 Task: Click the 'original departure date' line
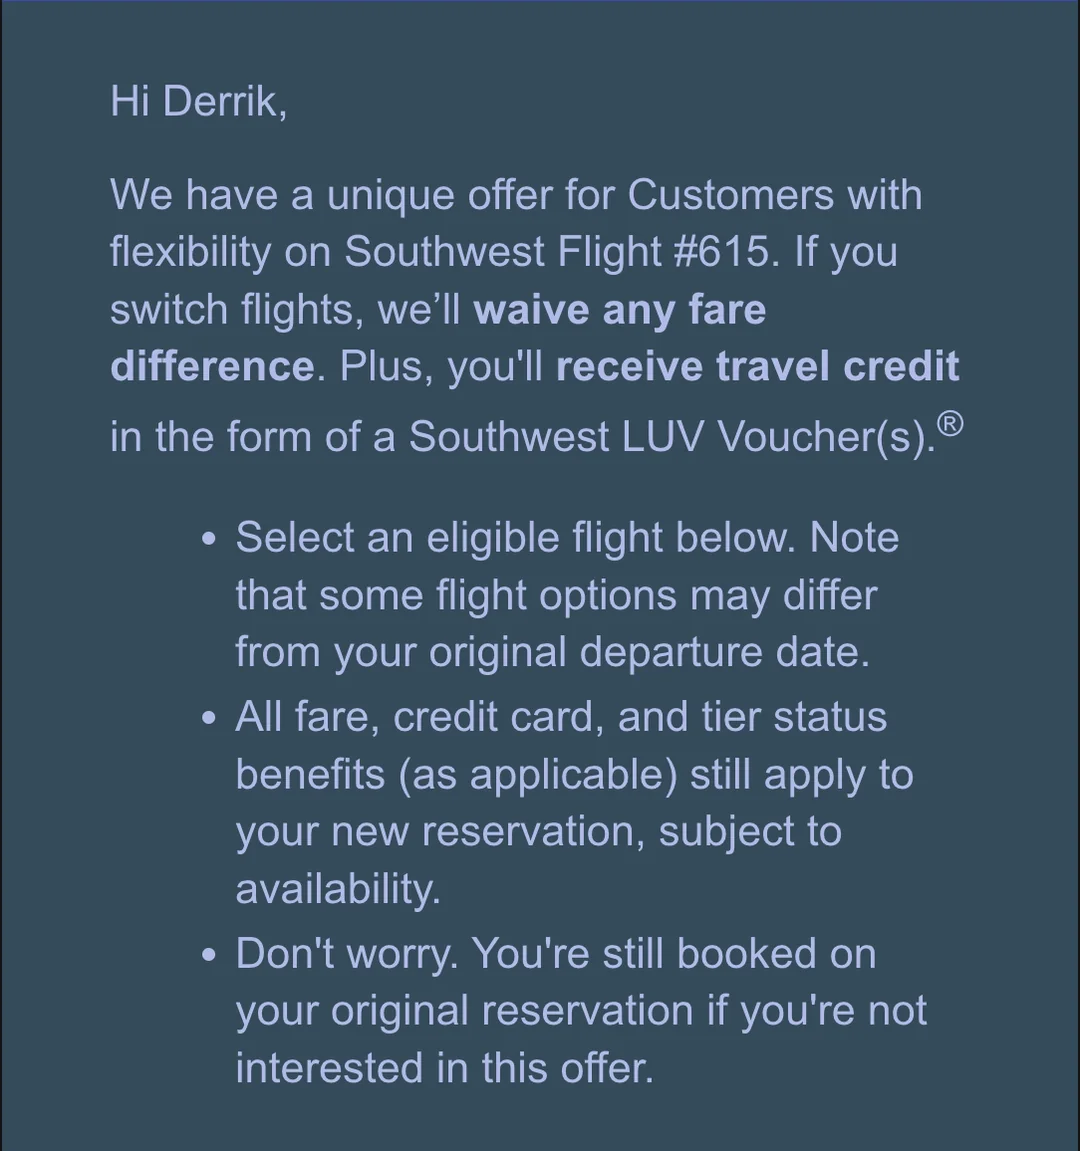pyautogui.click(x=552, y=652)
